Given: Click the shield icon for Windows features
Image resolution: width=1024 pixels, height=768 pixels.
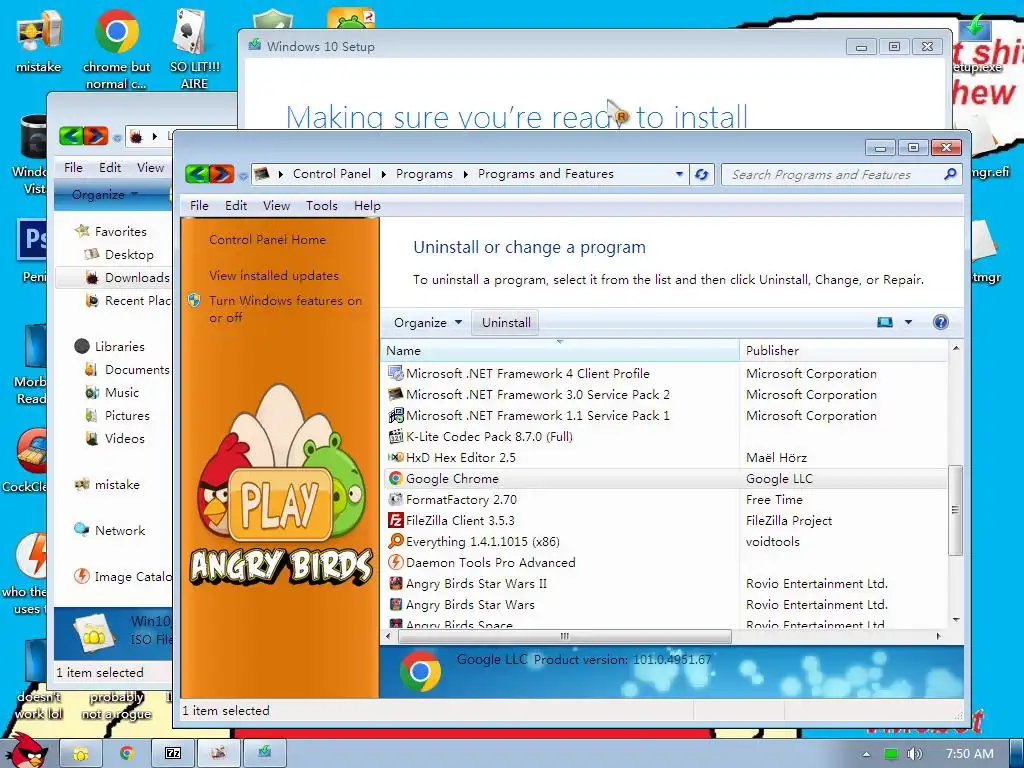Looking at the screenshot, I should coord(194,301).
